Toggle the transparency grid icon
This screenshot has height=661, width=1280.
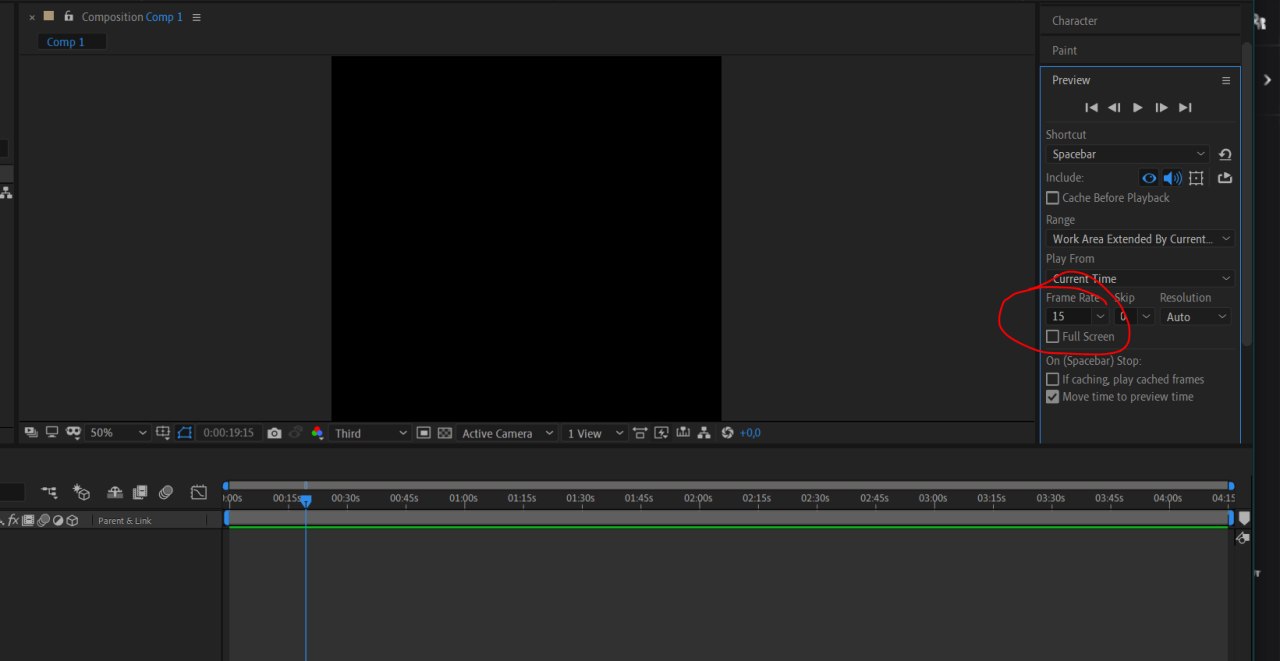pos(445,433)
